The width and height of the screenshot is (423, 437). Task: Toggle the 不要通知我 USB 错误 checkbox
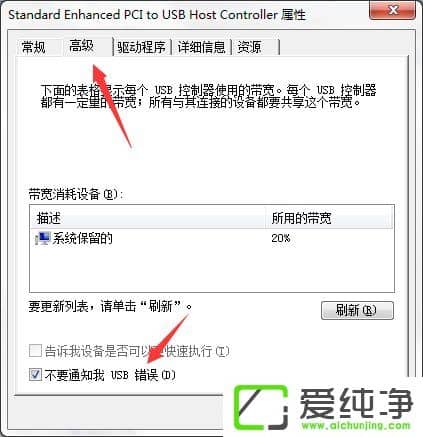(35, 375)
